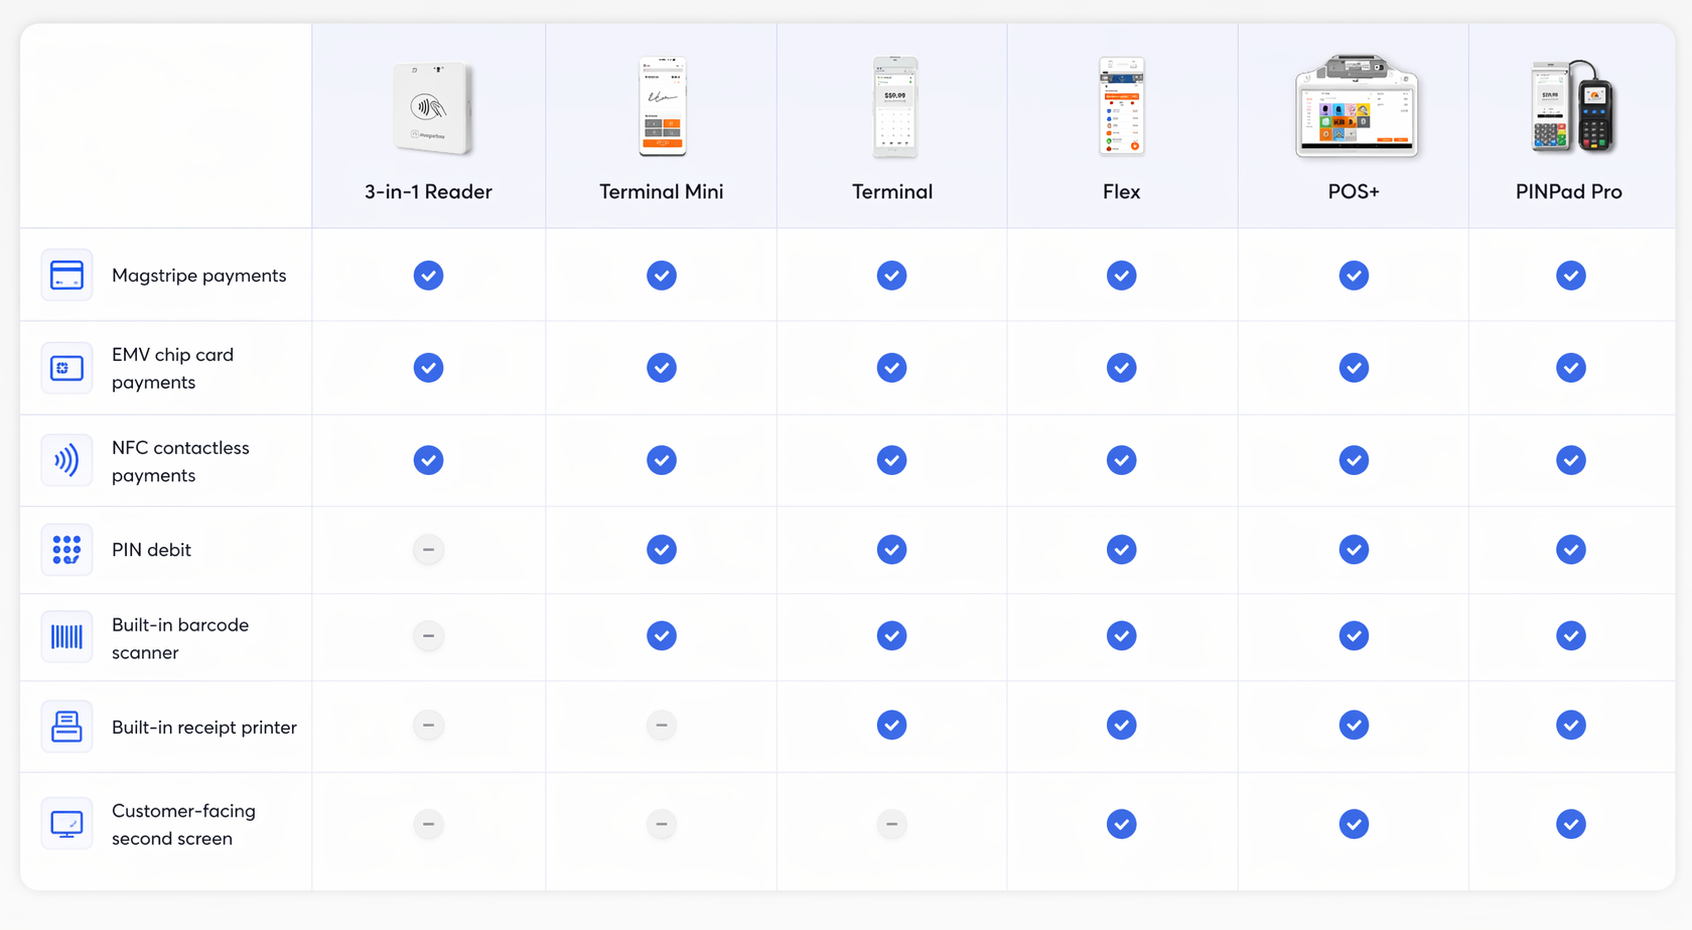
Task: Click the receipt printer icon
Action: pos(66,727)
